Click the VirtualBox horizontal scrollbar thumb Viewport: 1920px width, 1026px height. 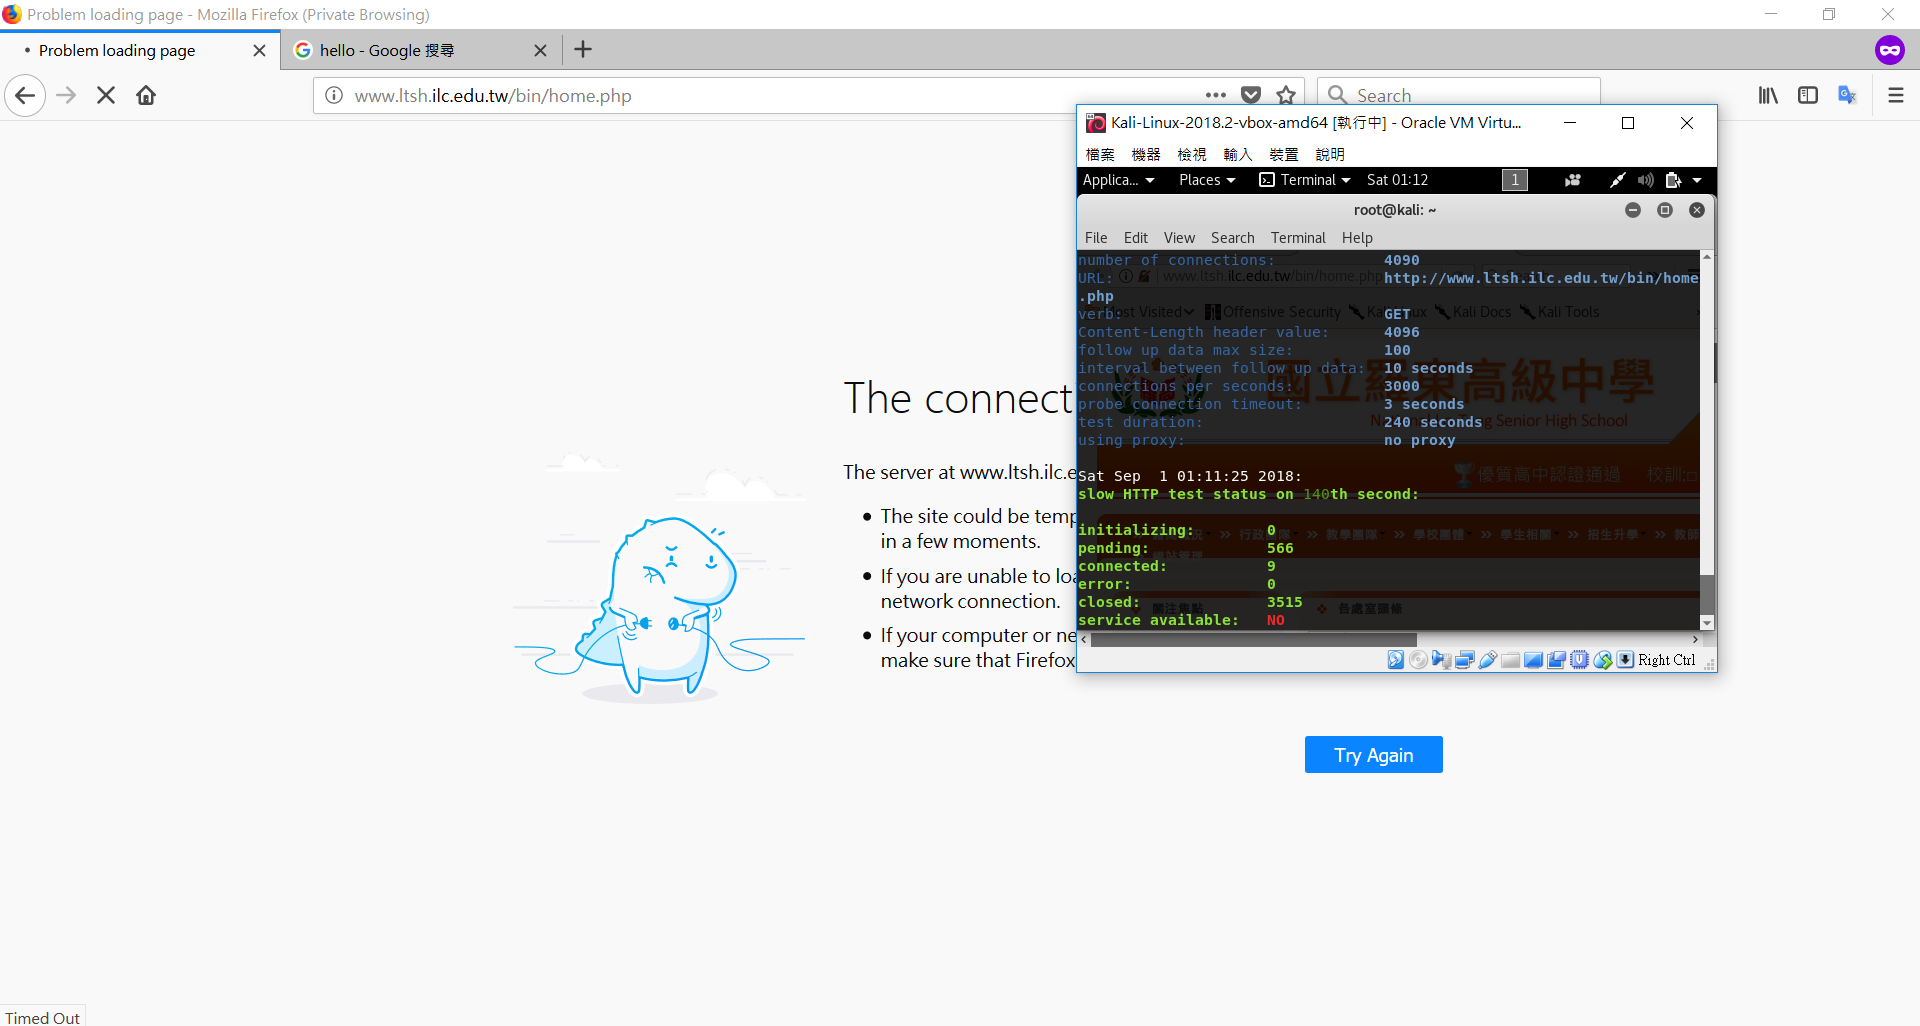(x=1254, y=639)
